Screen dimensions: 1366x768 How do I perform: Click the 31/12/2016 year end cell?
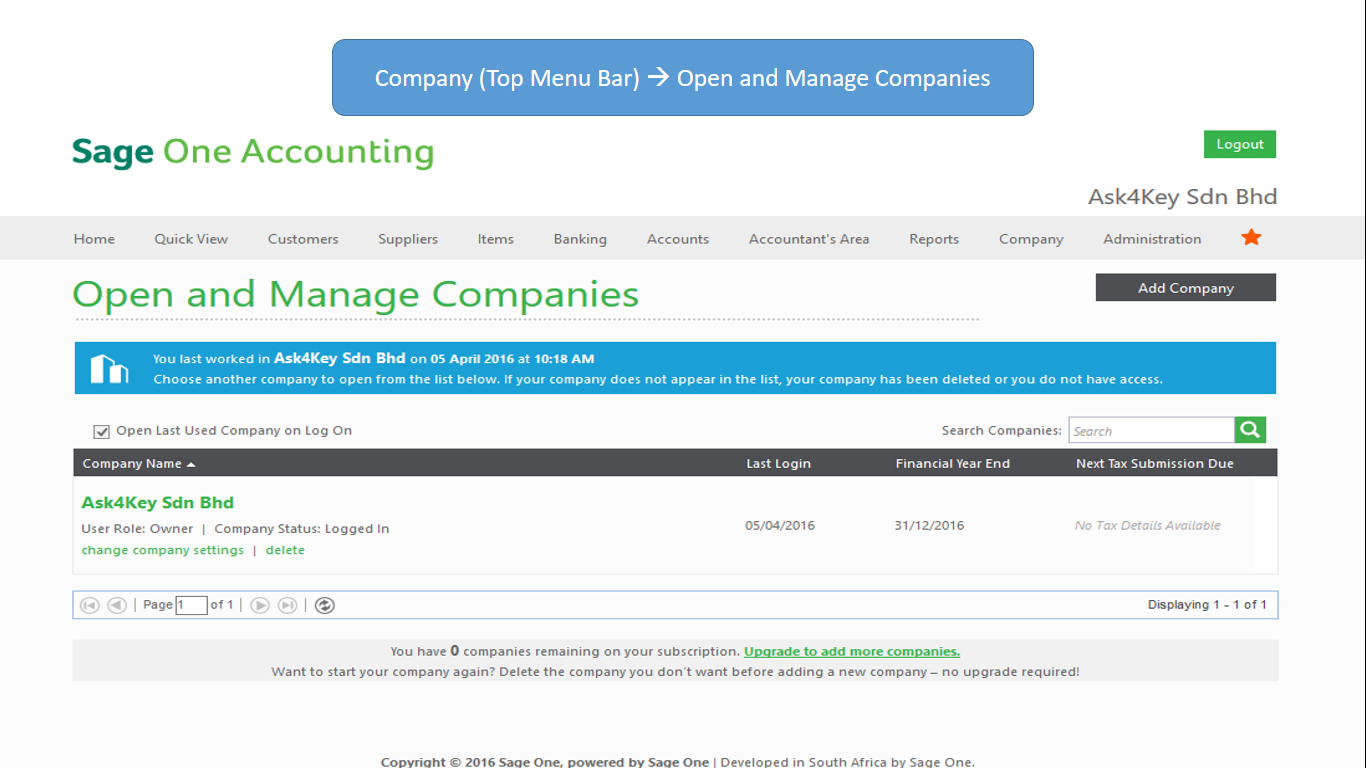pos(929,525)
